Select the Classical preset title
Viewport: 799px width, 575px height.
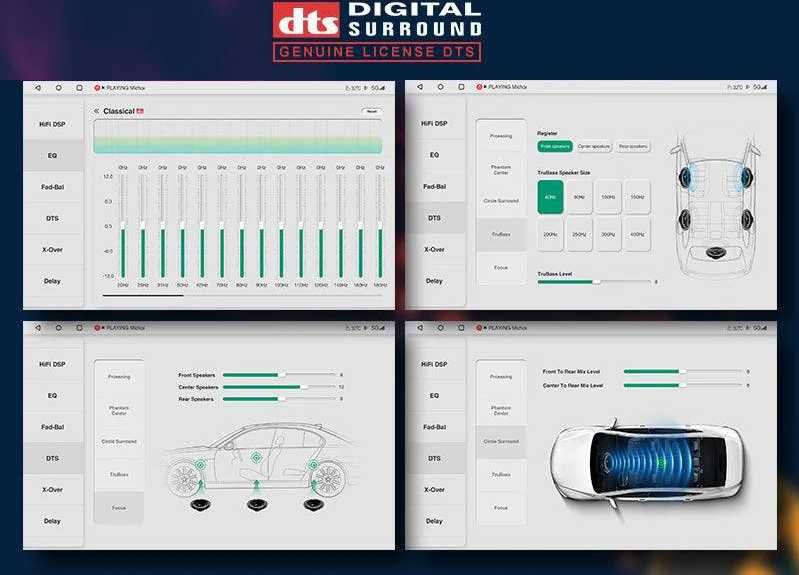(x=119, y=111)
